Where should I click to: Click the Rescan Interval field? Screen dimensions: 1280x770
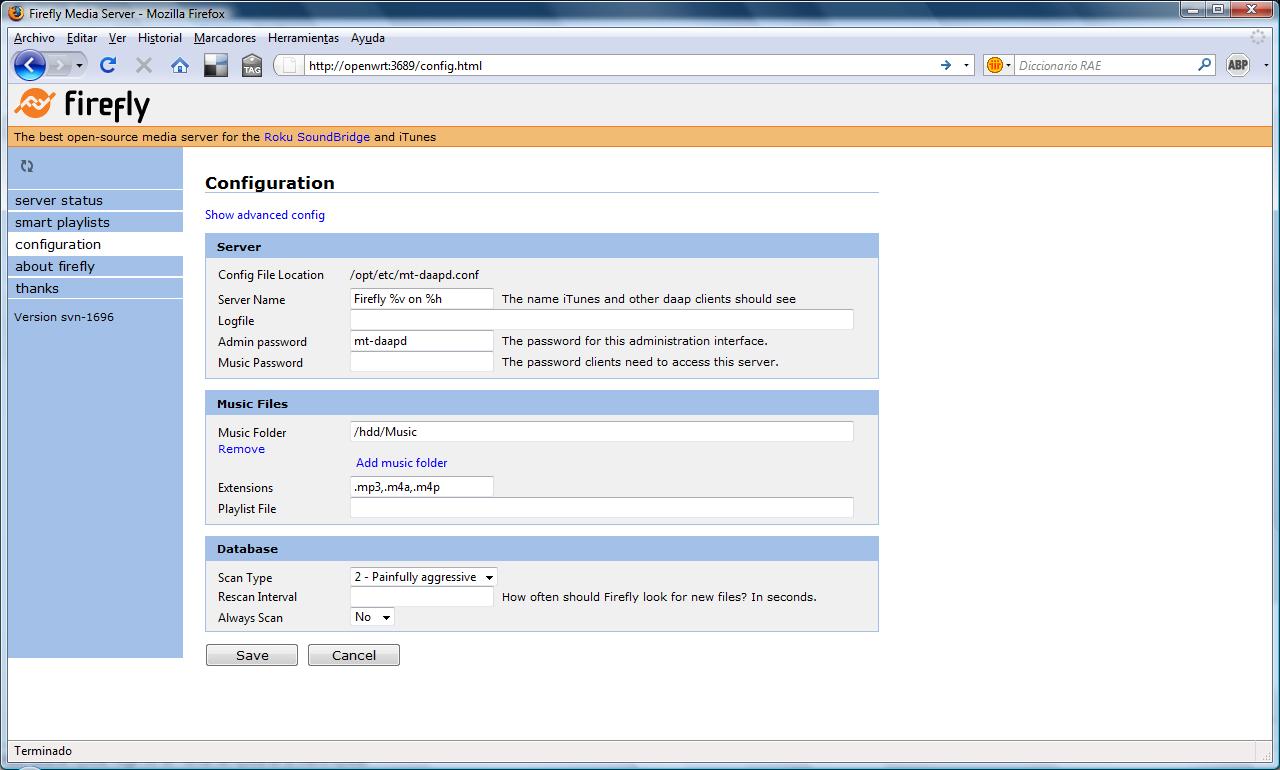pyautogui.click(x=422, y=597)
